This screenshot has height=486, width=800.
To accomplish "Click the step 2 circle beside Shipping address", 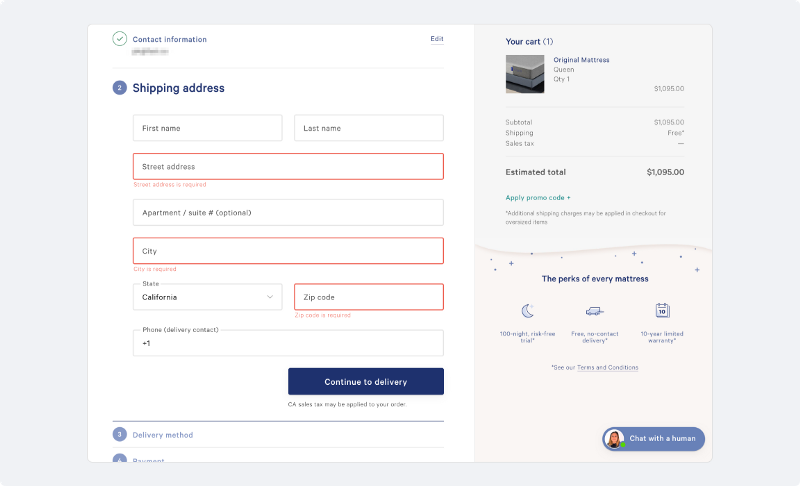I will [119, 88].
